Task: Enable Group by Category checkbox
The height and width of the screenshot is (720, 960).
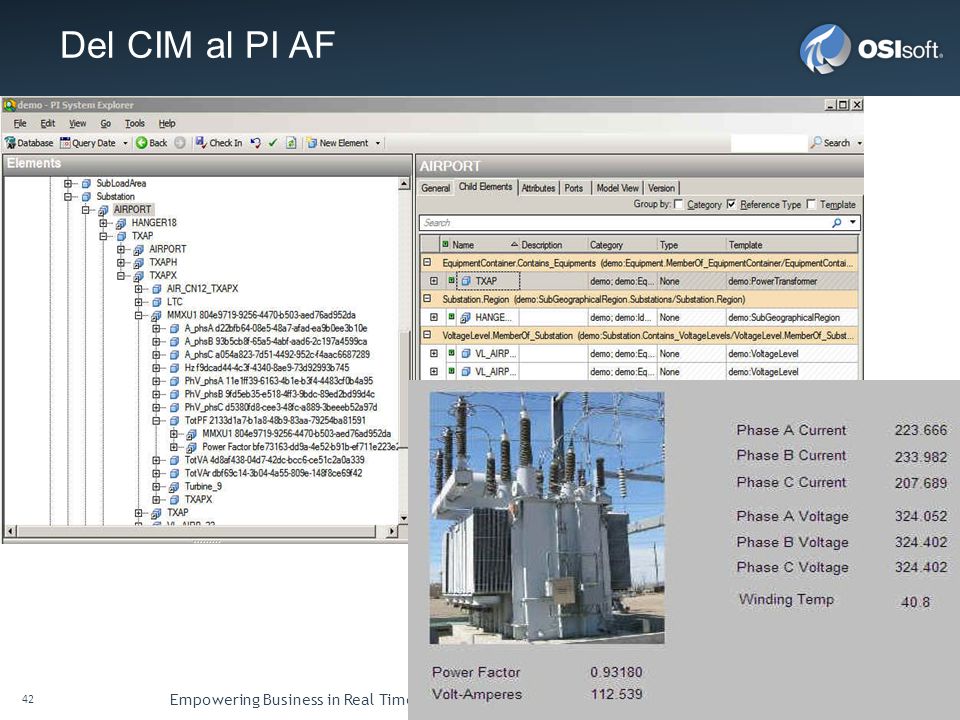Action: (x=678, y=204)
